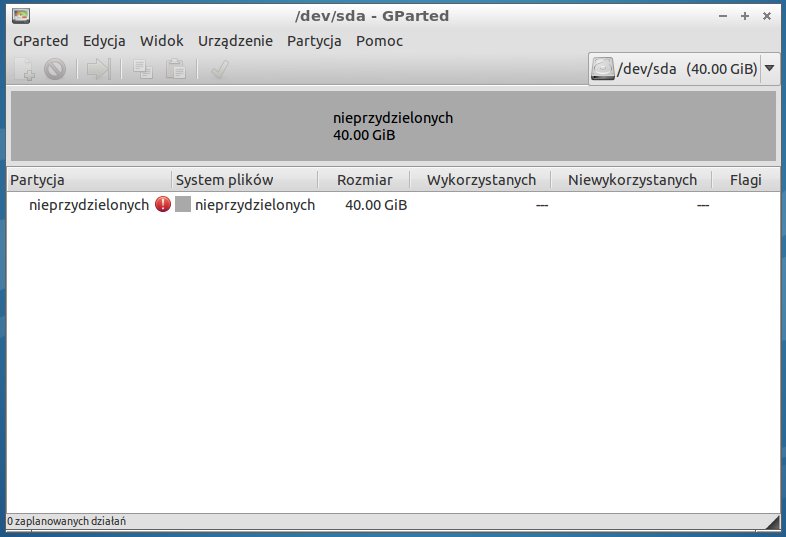Screen dimensions: 786x537
Task: Click the Rozmiar column header
Action: click(364, 180)
